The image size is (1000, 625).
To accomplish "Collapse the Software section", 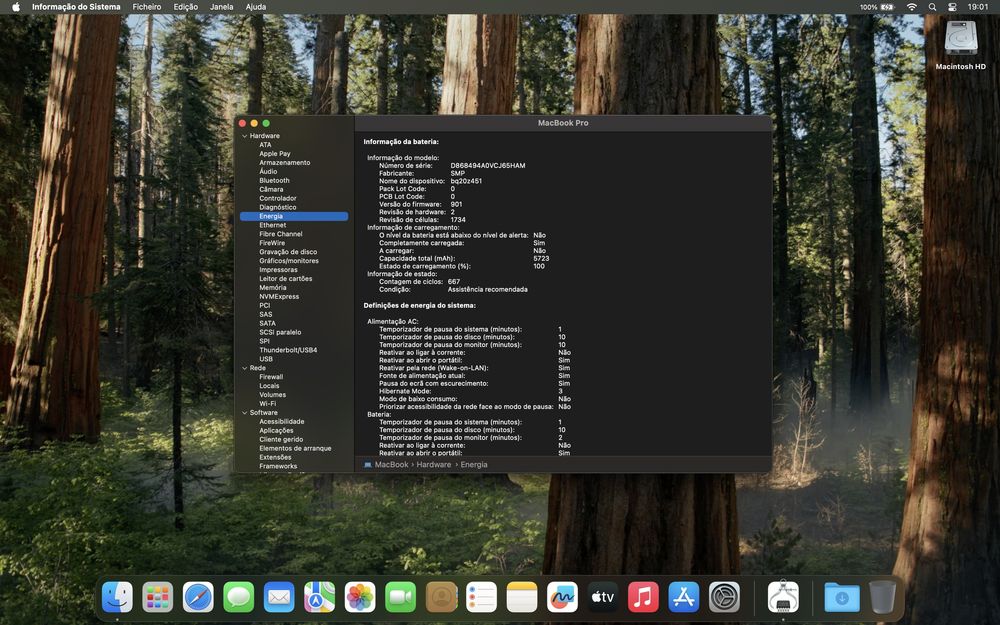I will click(244, 413).
